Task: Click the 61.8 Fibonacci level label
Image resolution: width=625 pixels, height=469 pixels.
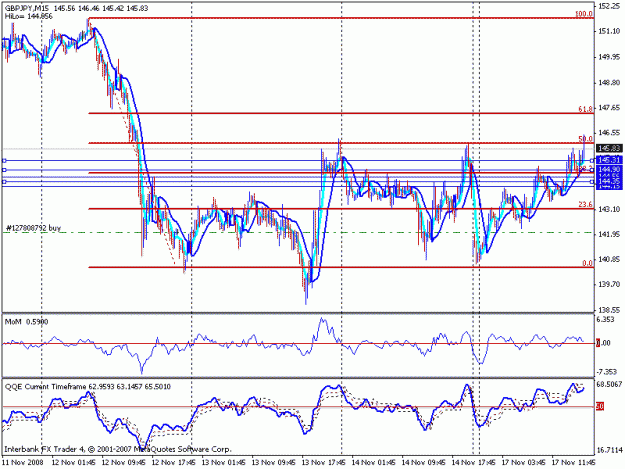Action: pyautogui.click(x=585, y=108)
